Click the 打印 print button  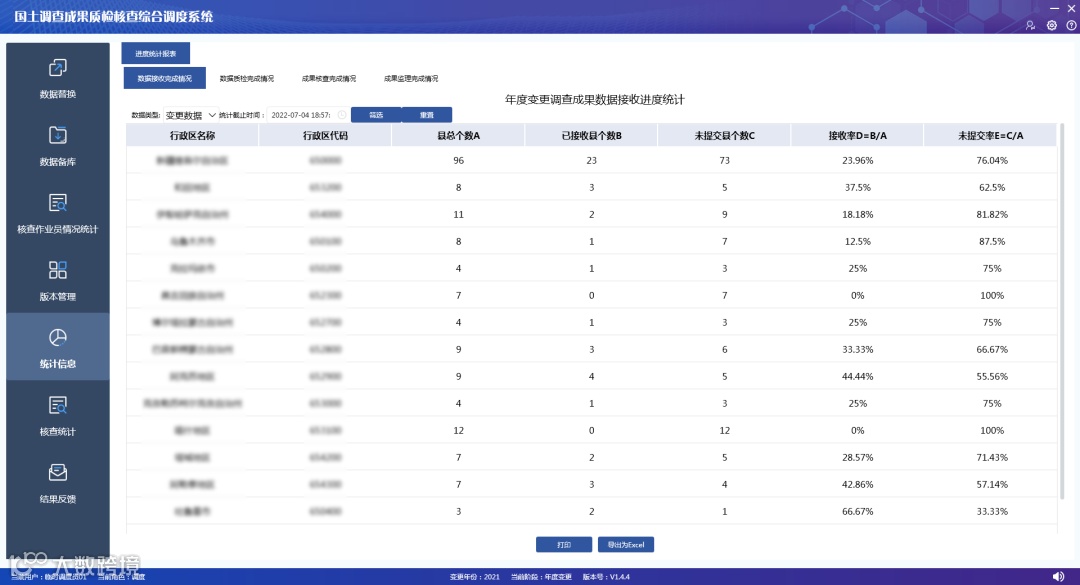tap(563, 544)
